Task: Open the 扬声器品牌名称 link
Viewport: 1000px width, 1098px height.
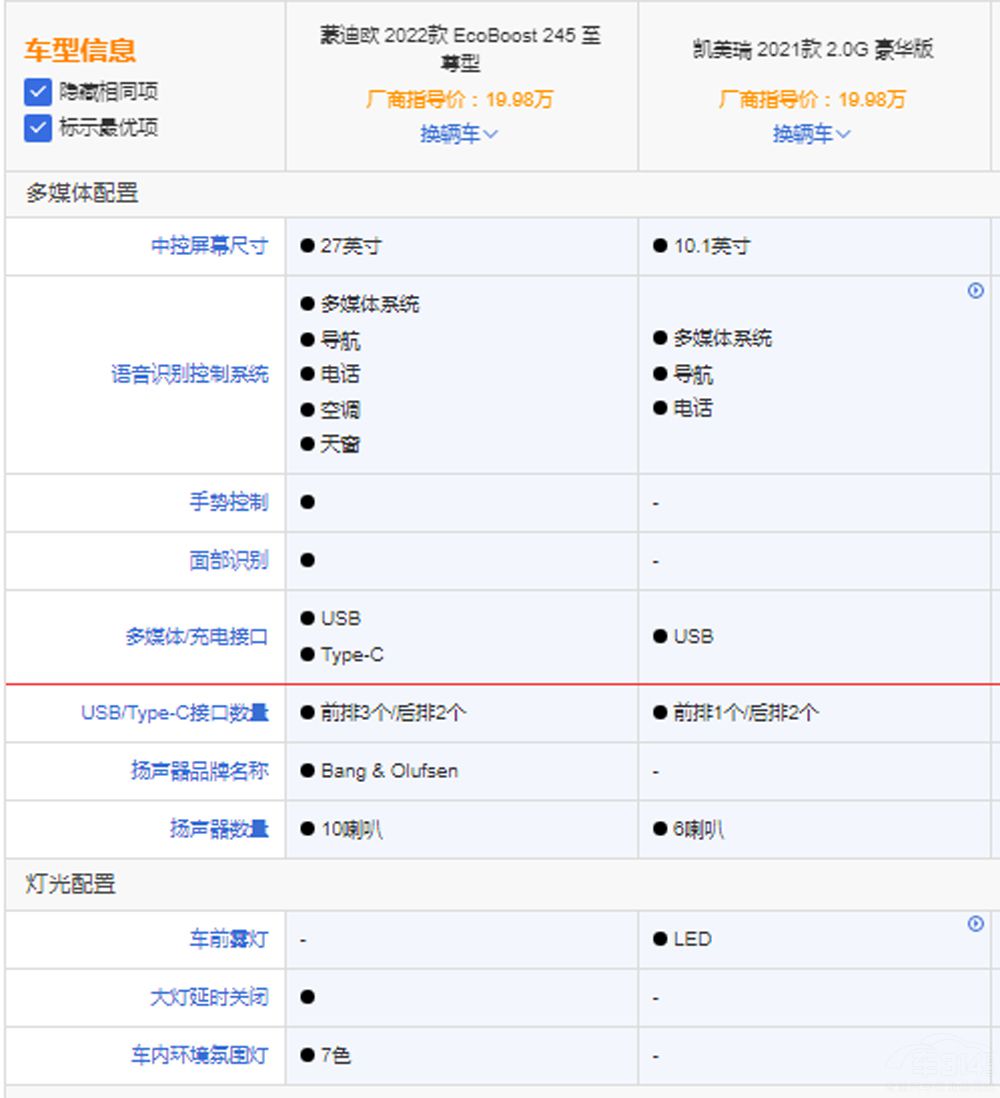Action: pos(199,771)
